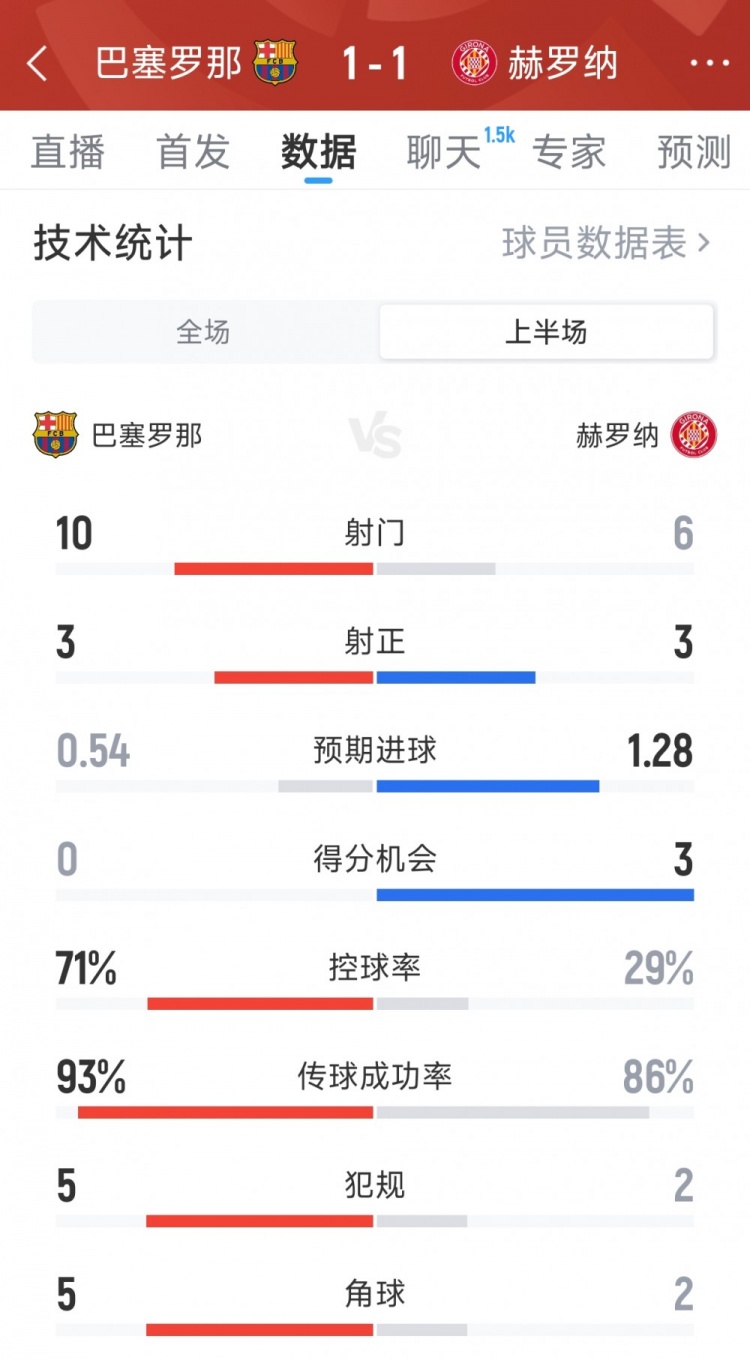Image resolution: width=750 pixels, height=1360 pixels.
Task: Tap Girona crest in the score header
Action: pos(474,63)
